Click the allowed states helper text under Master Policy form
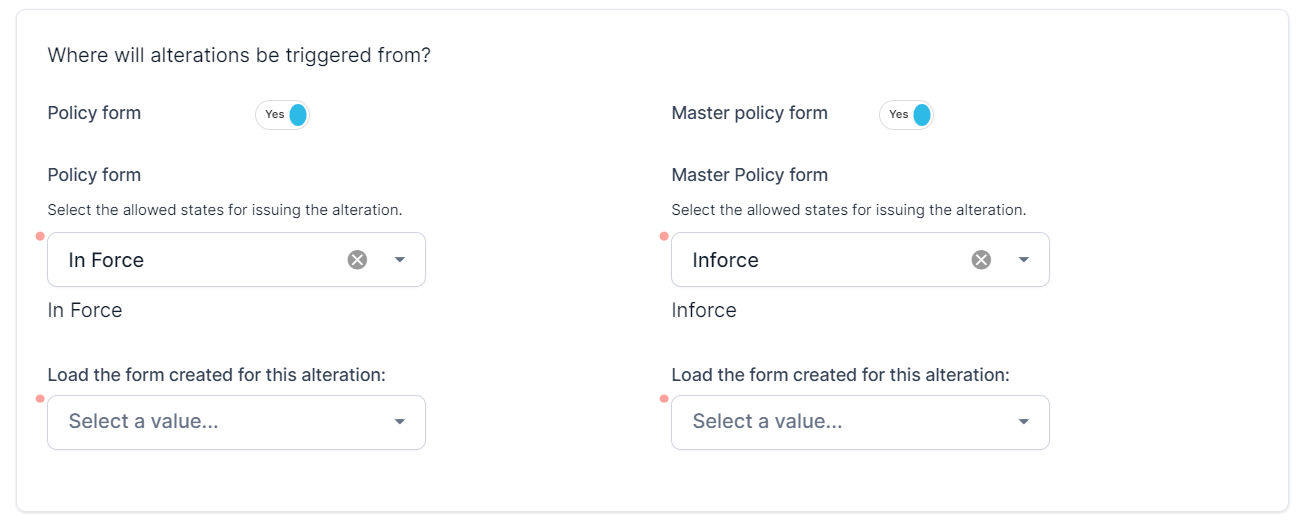This screenshot has height=522, width=1303. [x=848, y=210]
